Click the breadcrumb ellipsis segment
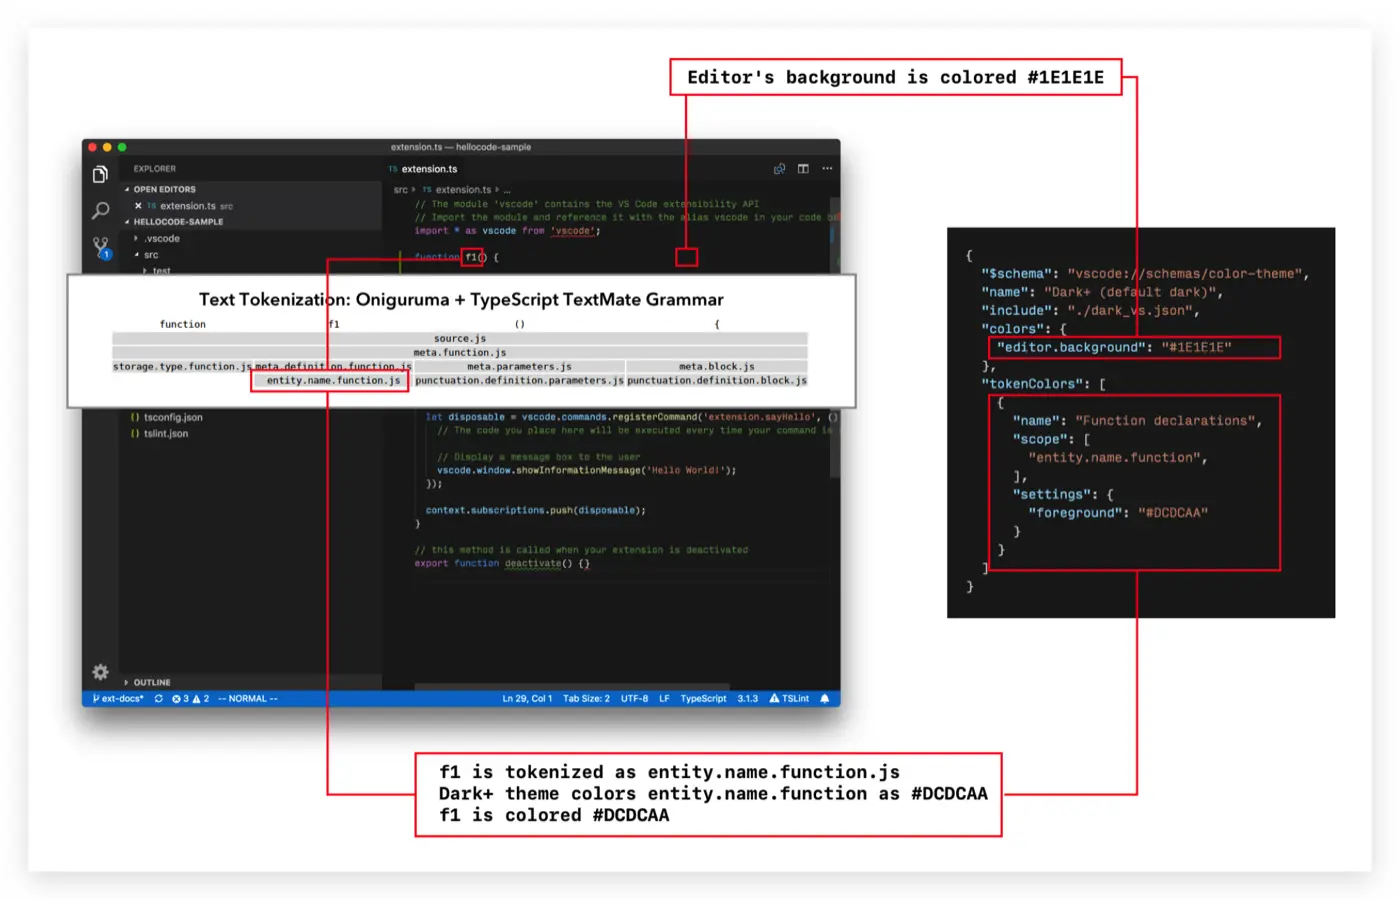Image resolution: width=1400 pixels, height=900 pixels. [x=507, y=190]
